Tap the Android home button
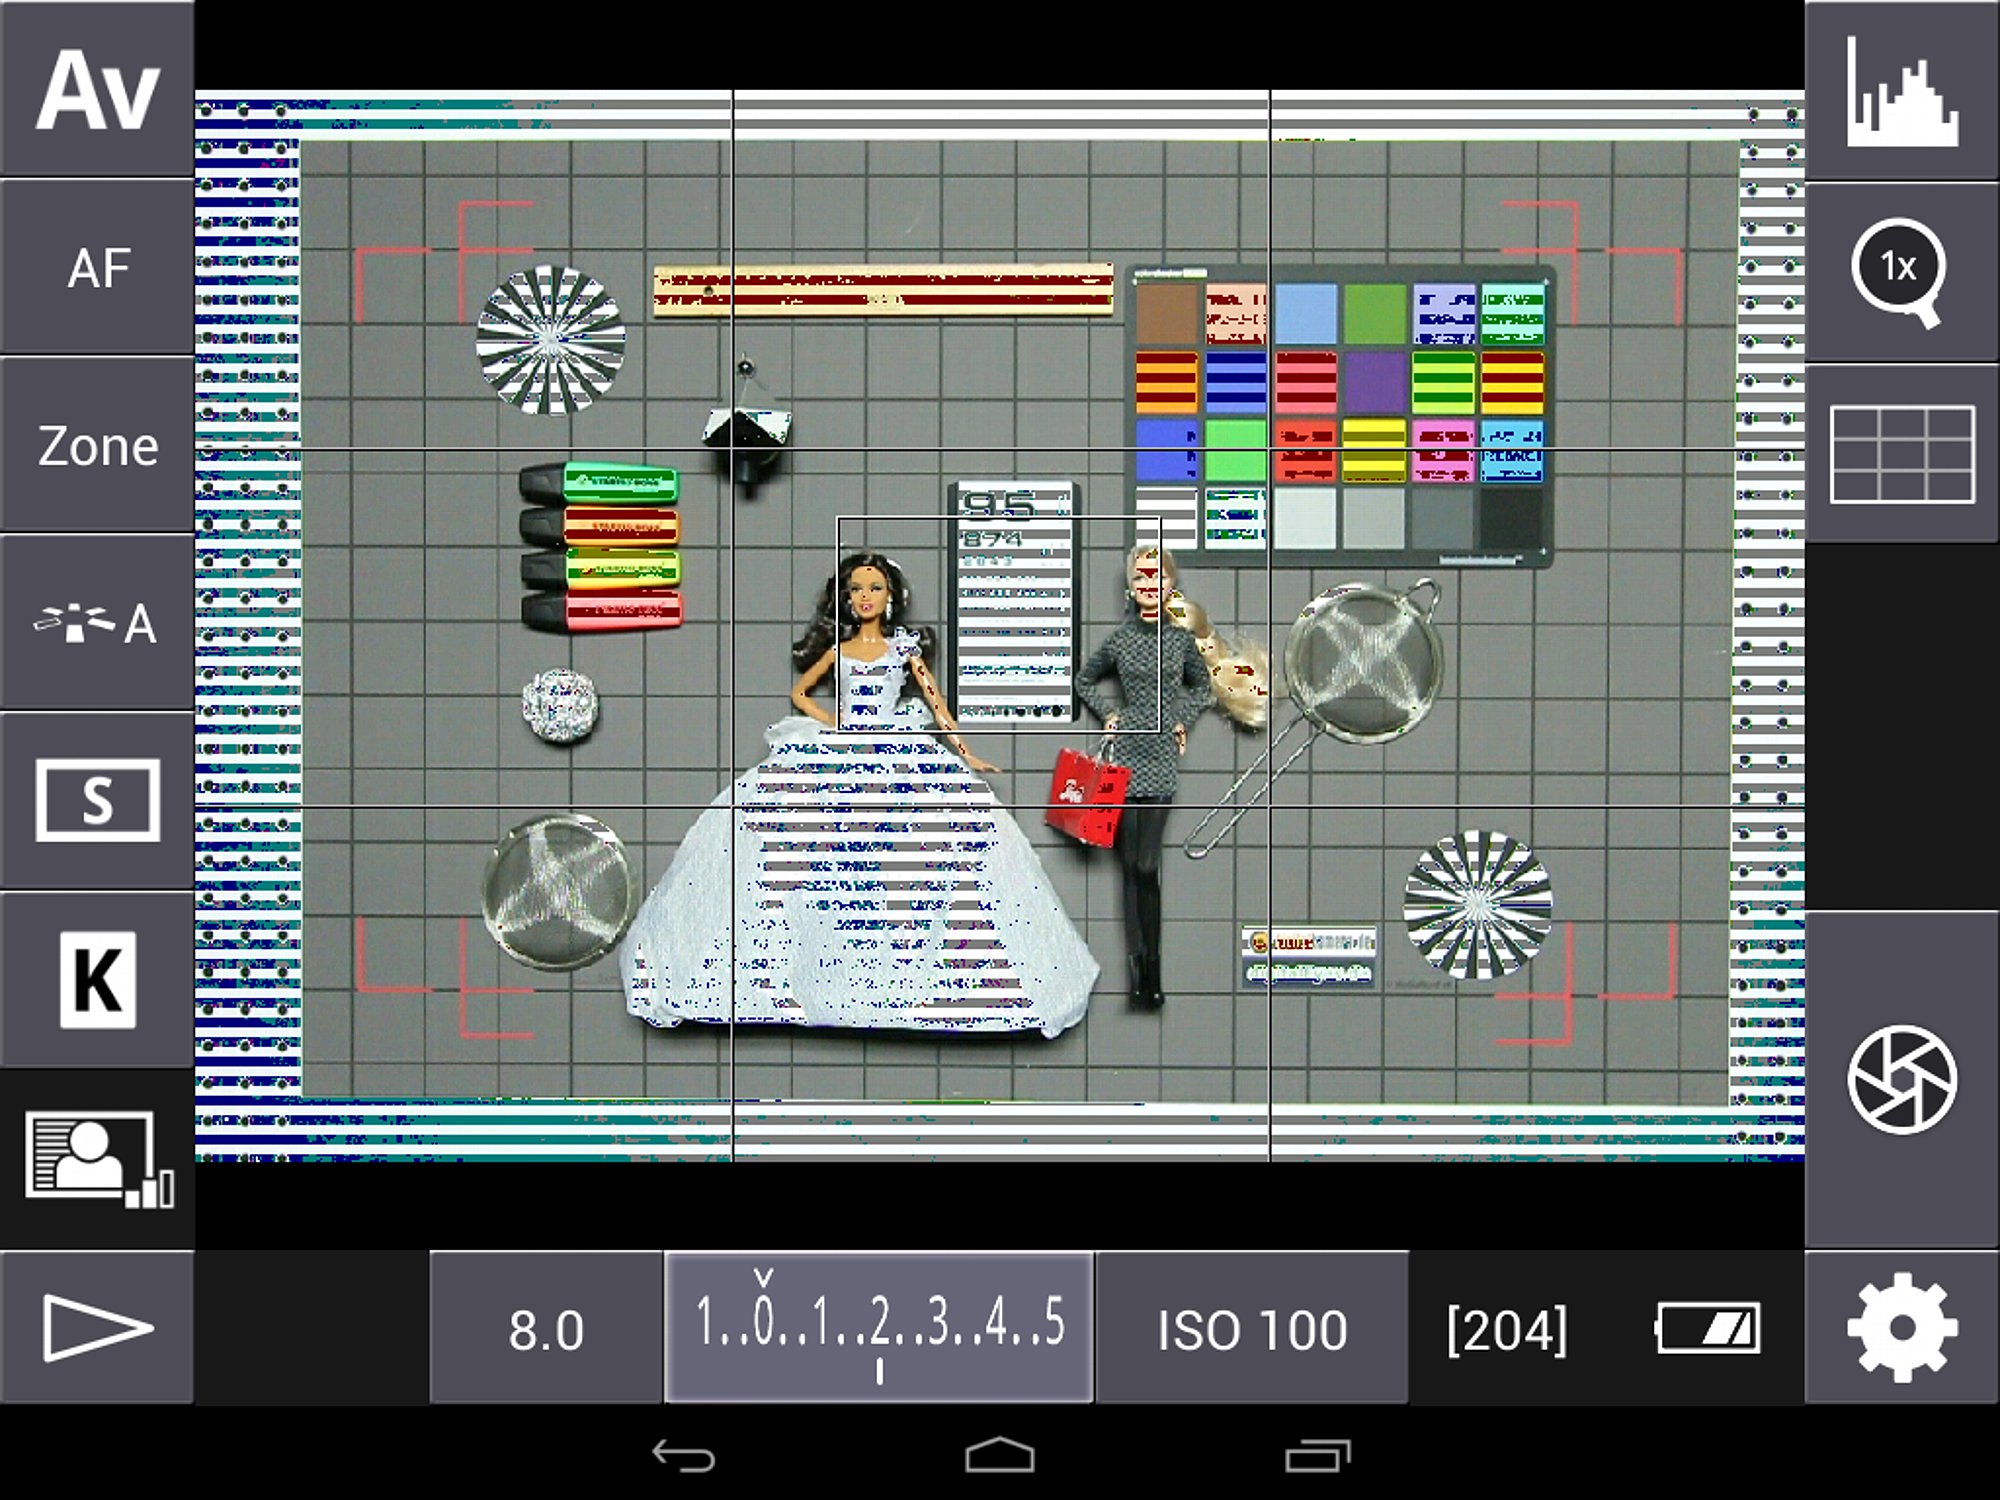 (x=1000, y=1456)
